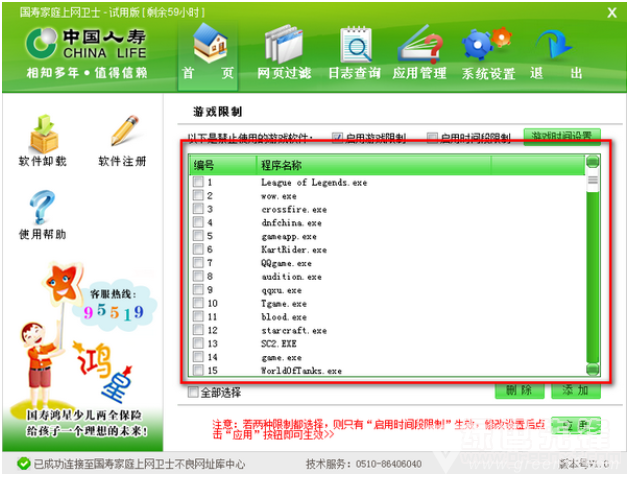Check row 1 League of Legends.exe box
The image size is (630, 478).
198,182
